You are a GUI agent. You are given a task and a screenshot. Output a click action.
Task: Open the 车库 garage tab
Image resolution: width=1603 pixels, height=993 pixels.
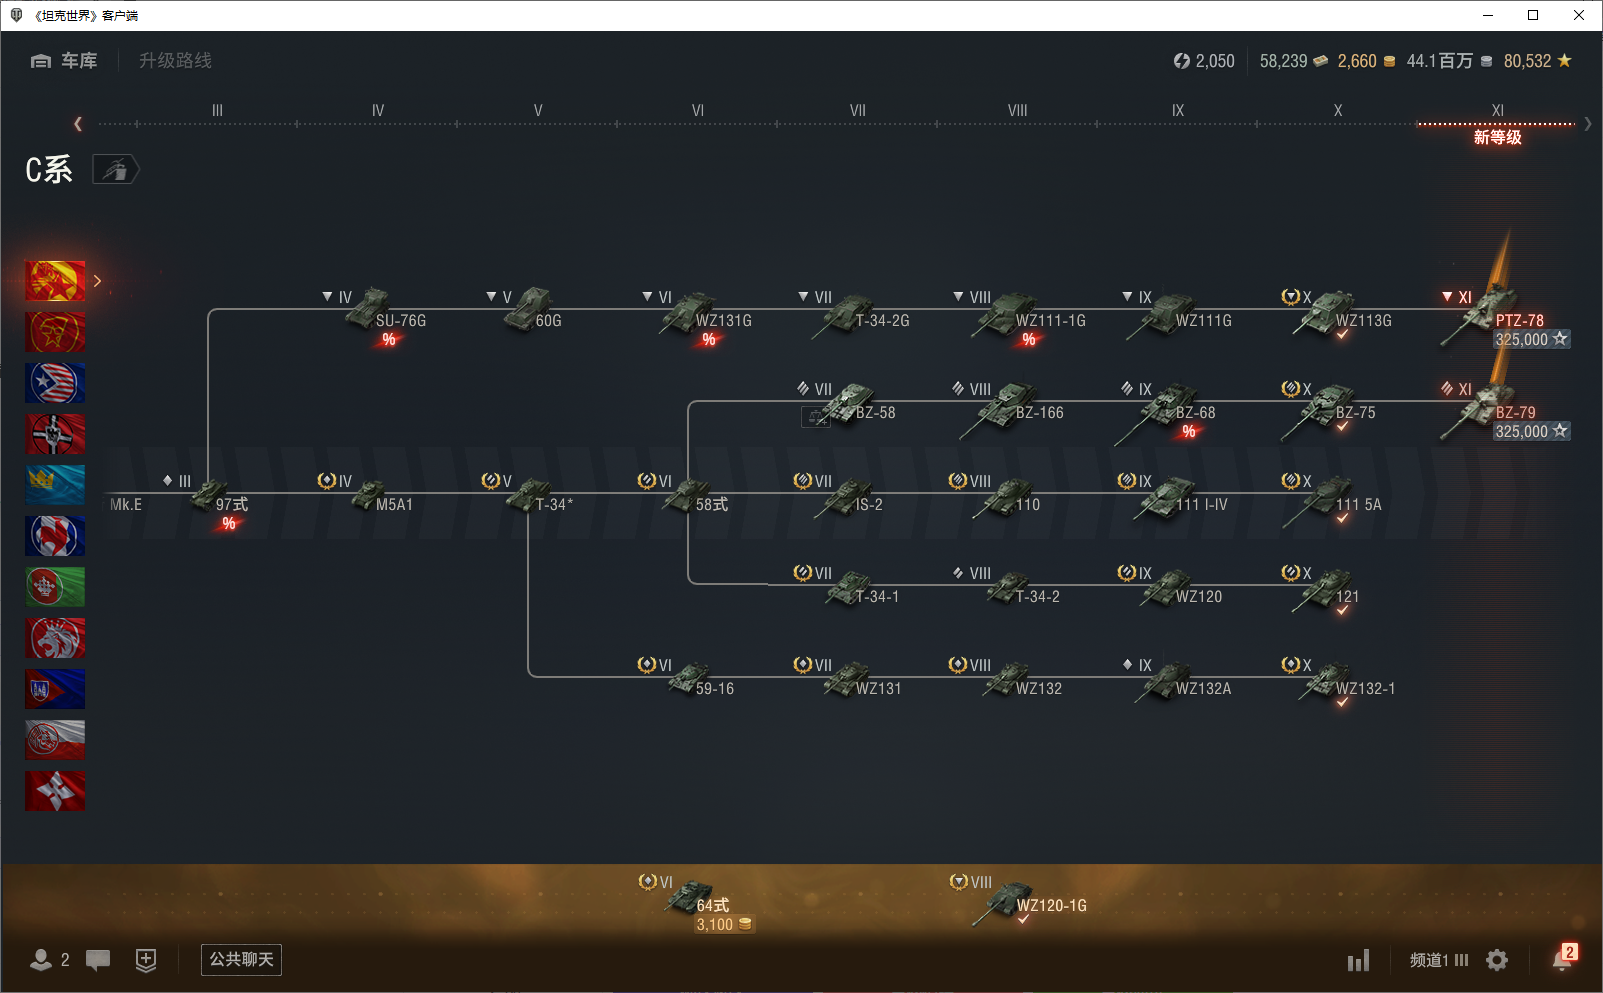[64, 61]
